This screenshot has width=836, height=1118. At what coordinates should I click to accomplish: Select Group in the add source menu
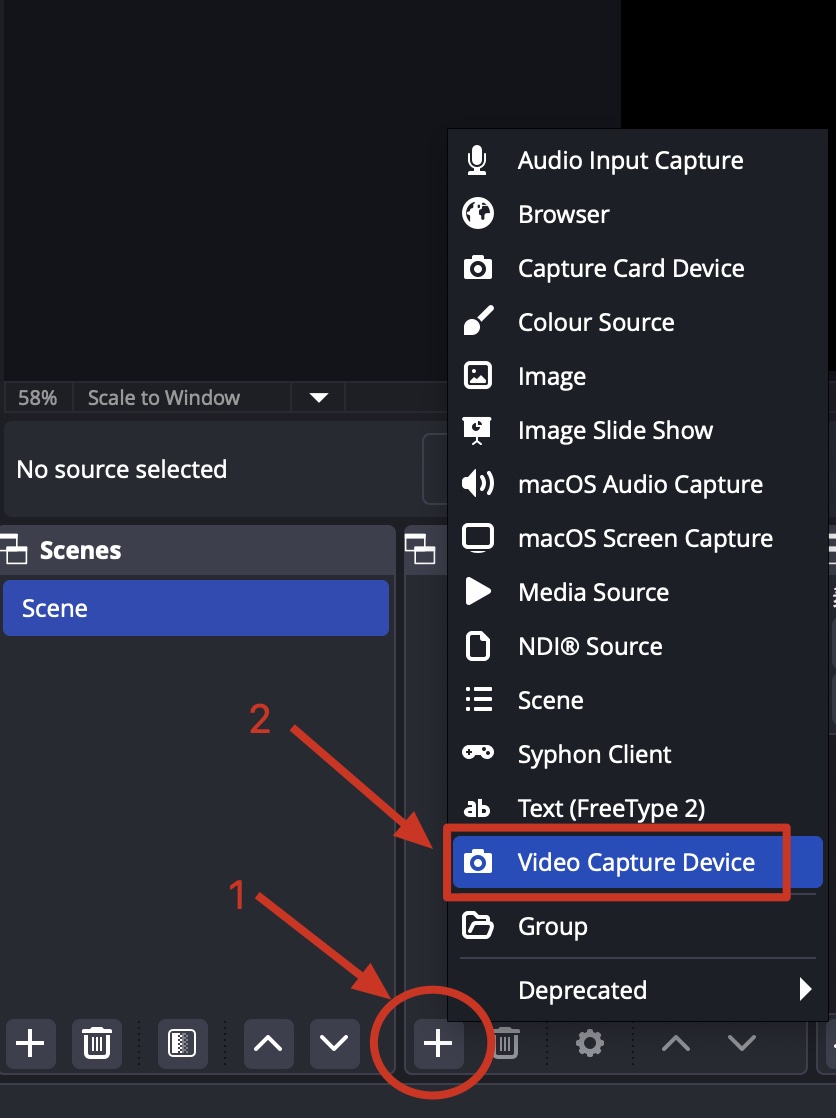552,926
